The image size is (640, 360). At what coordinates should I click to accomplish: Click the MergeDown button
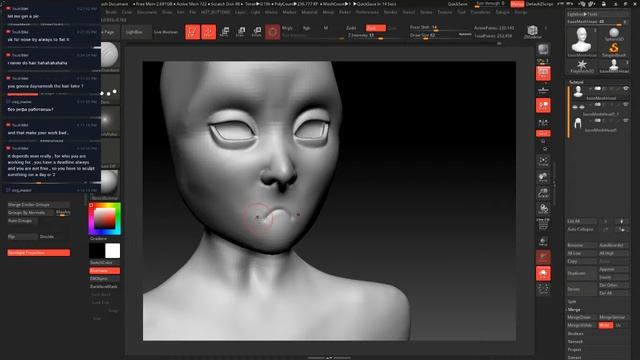(x=582, y=317)
